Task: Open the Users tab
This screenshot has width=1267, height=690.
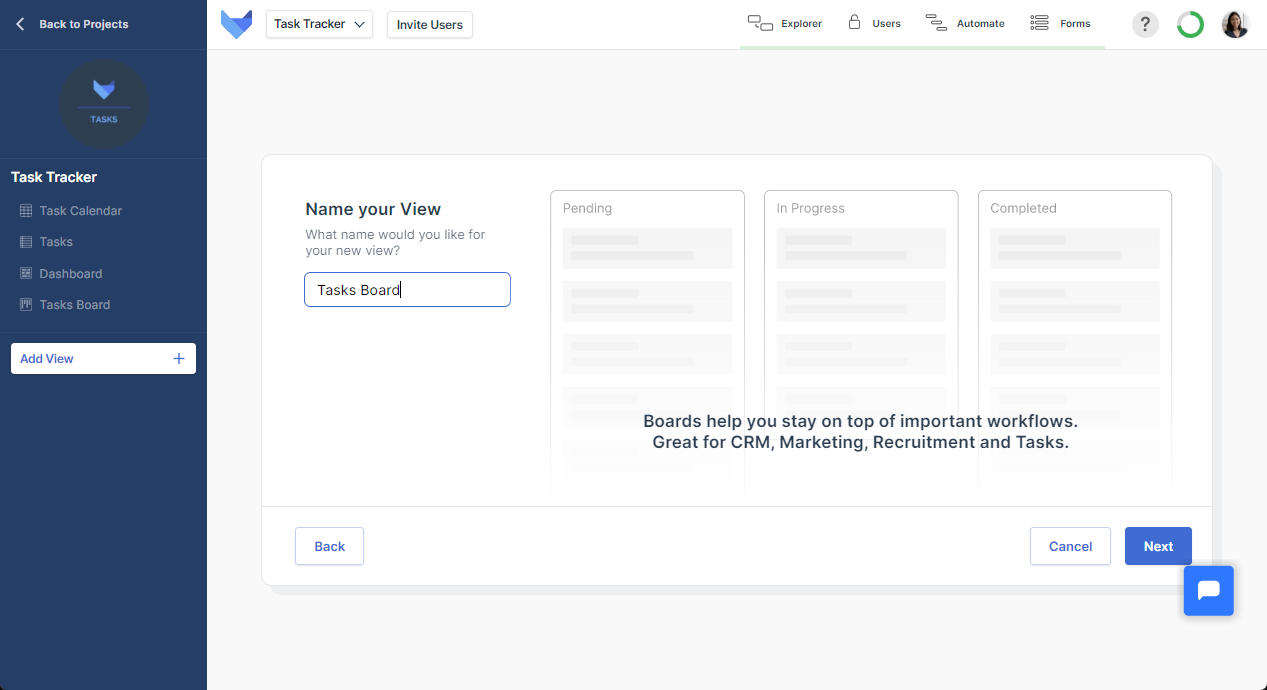Action: [875, 23]
